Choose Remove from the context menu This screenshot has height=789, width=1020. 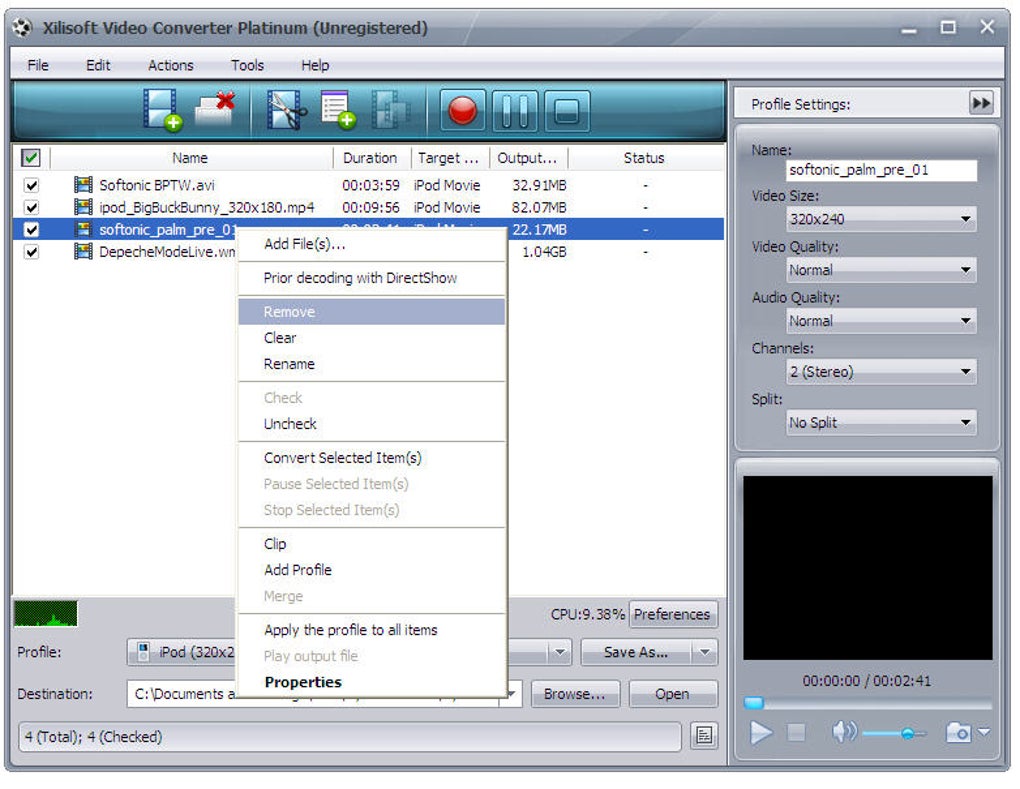372,312
